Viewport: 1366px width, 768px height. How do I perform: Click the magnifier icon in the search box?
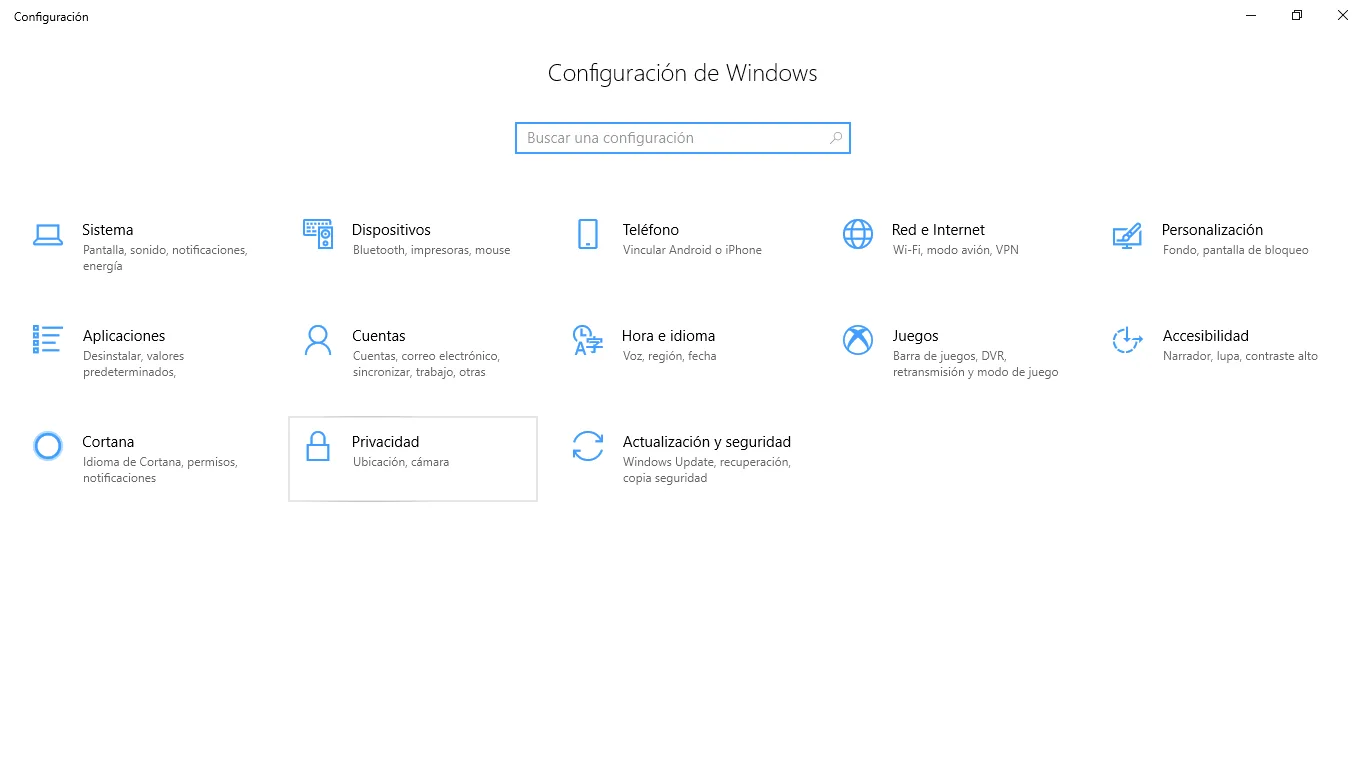pos(836,138)
